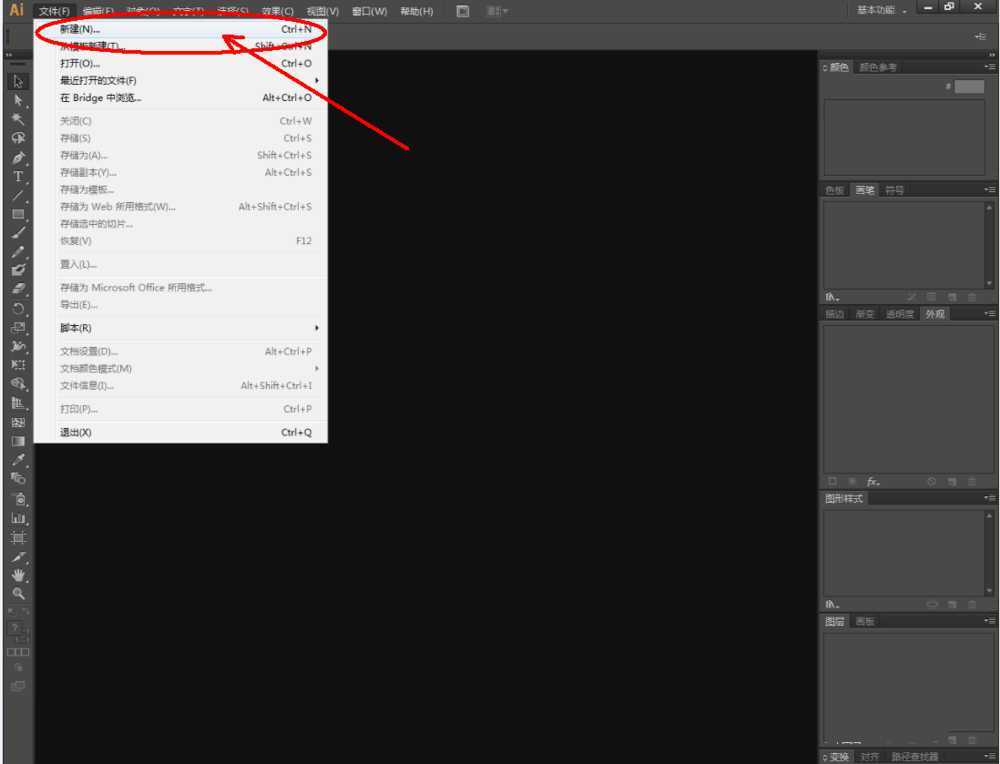
Task: Click the fx add effect icon
Action: click(x=873, y=482)
